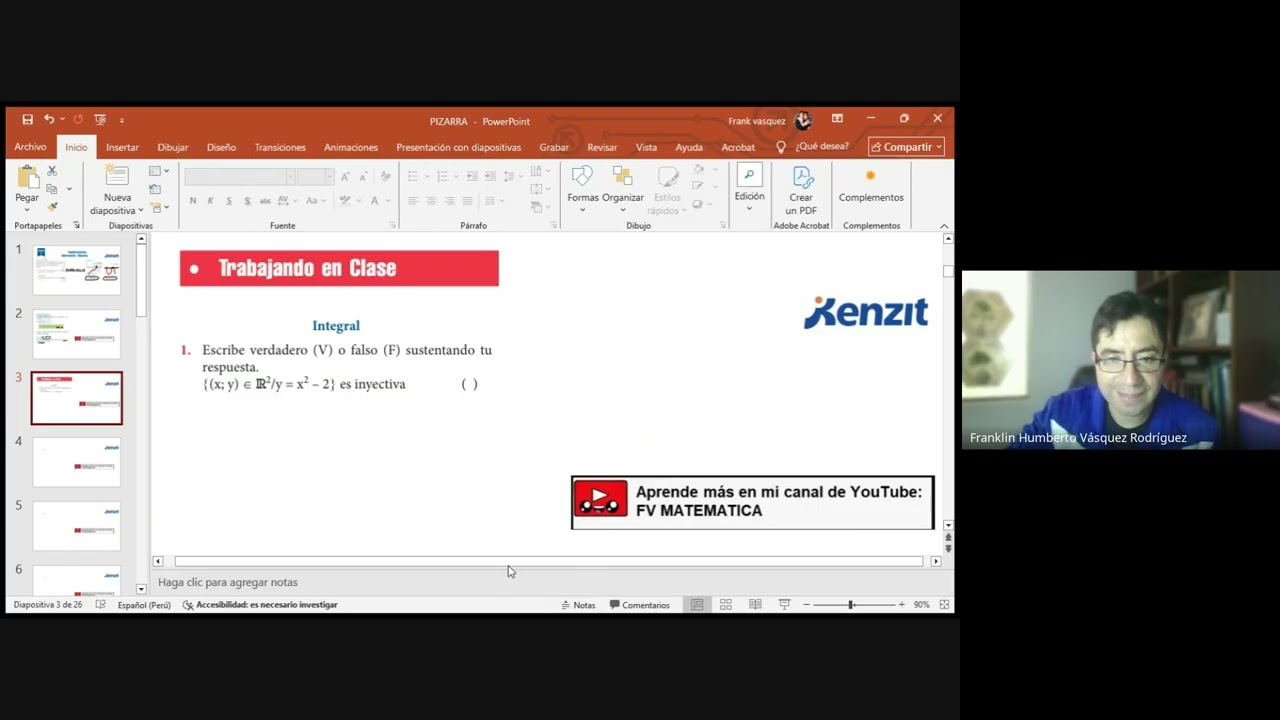
Task: Open the Vista tab
Action: [646, 147]
